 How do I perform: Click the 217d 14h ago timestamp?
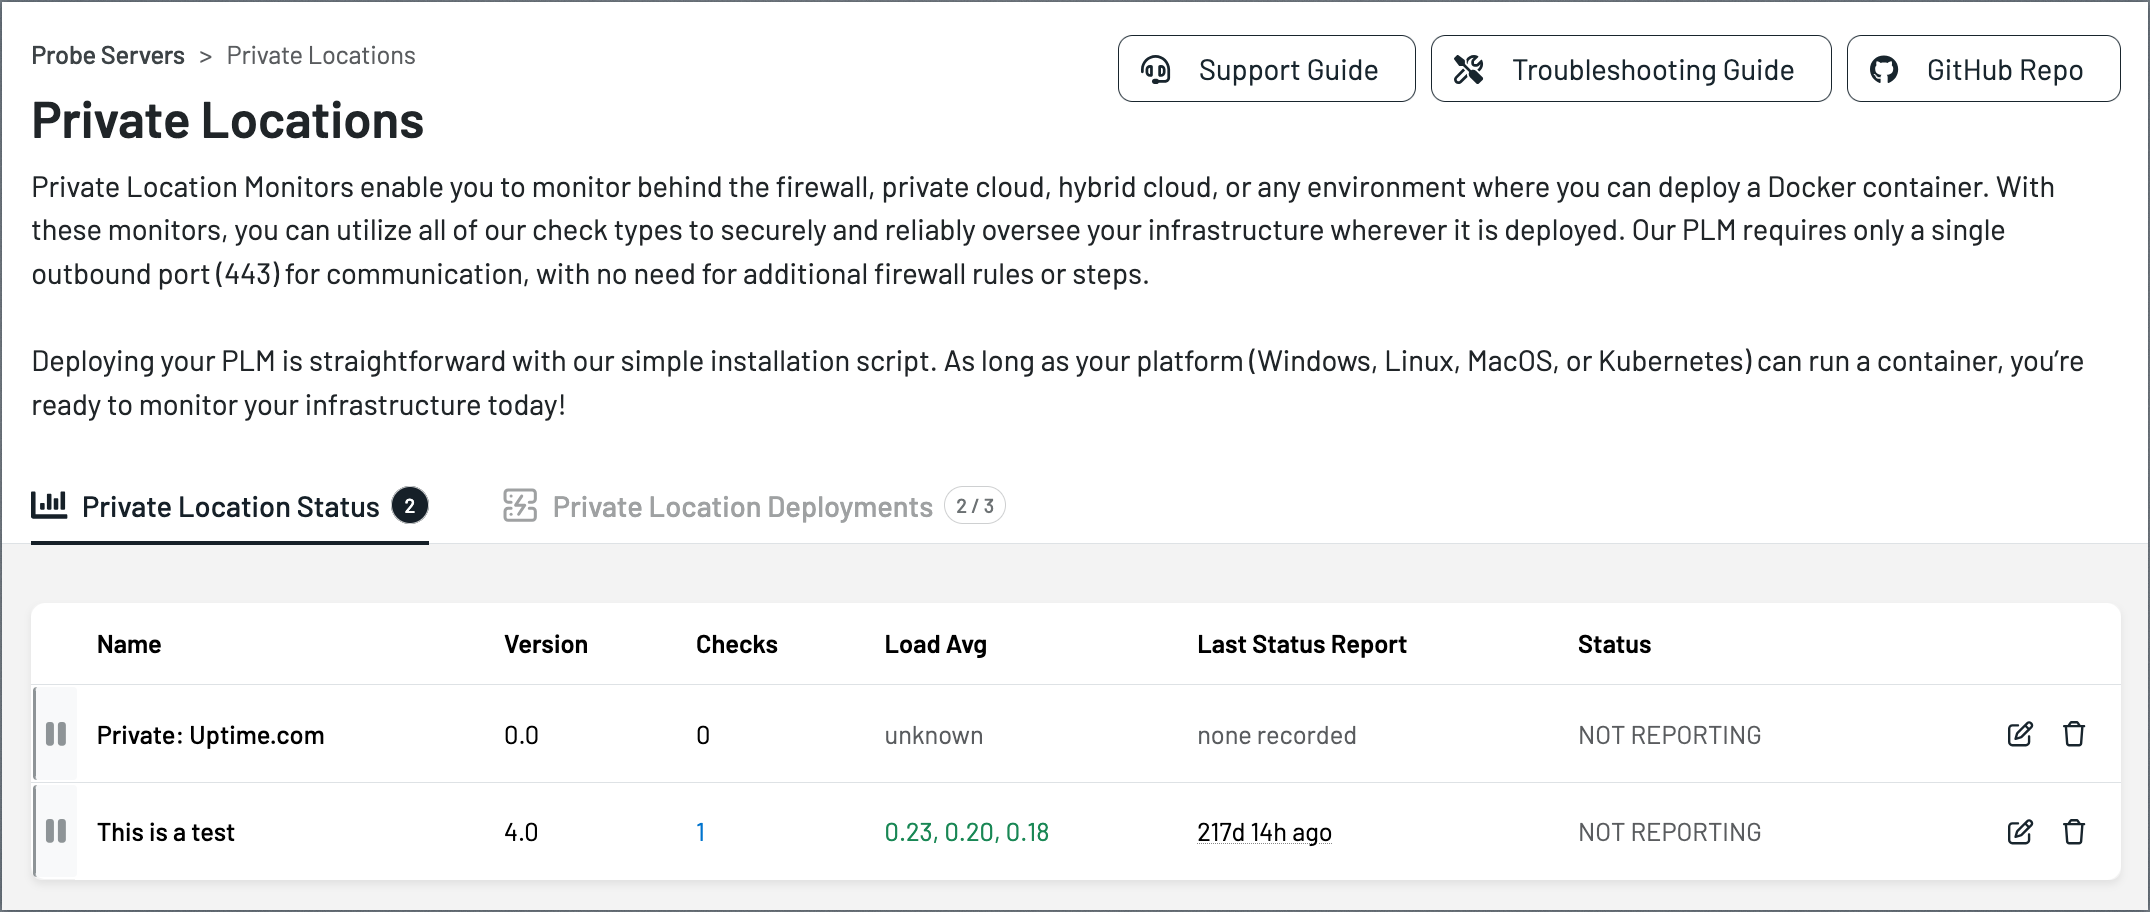(x=1264, y=832)
